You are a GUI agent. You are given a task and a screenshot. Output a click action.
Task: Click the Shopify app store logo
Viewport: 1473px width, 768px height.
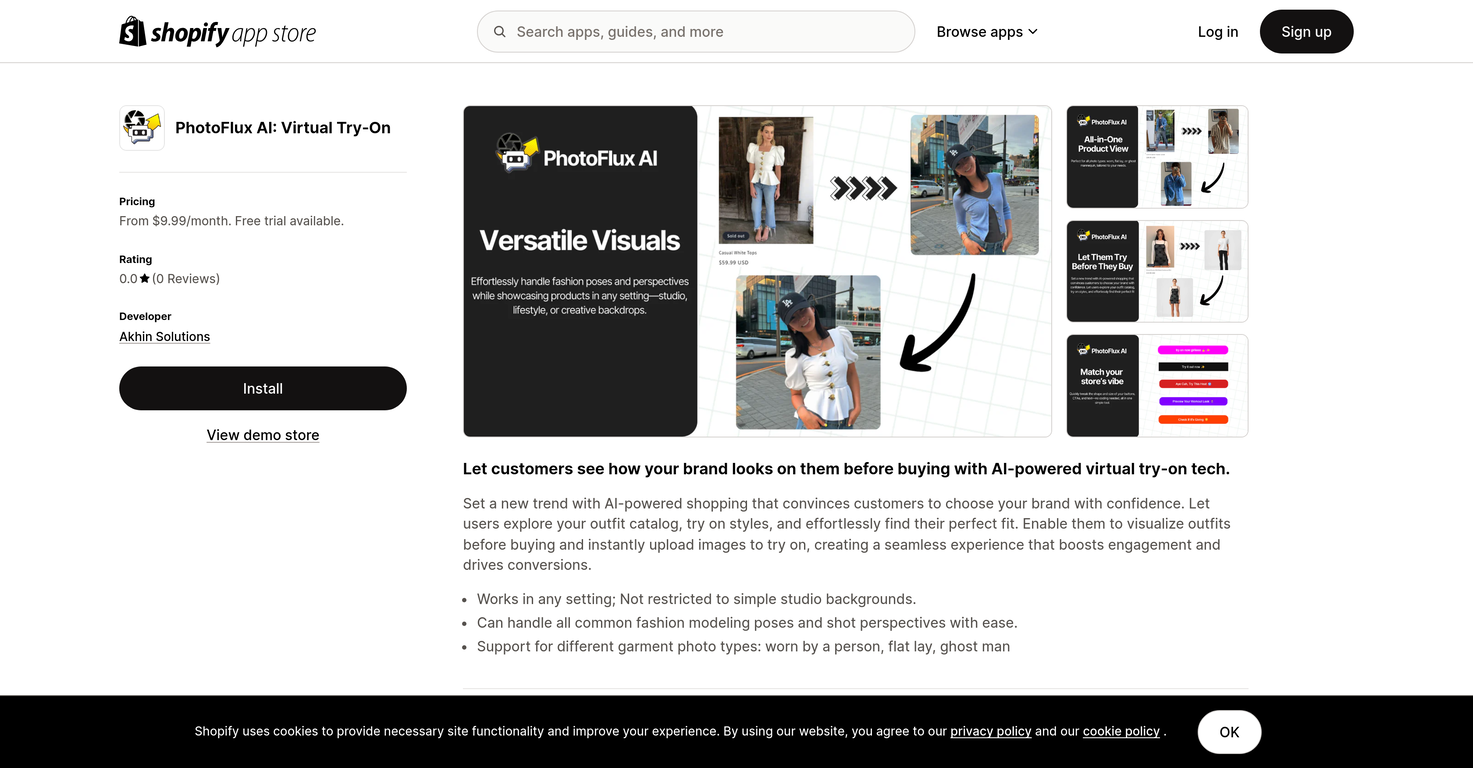218,32
